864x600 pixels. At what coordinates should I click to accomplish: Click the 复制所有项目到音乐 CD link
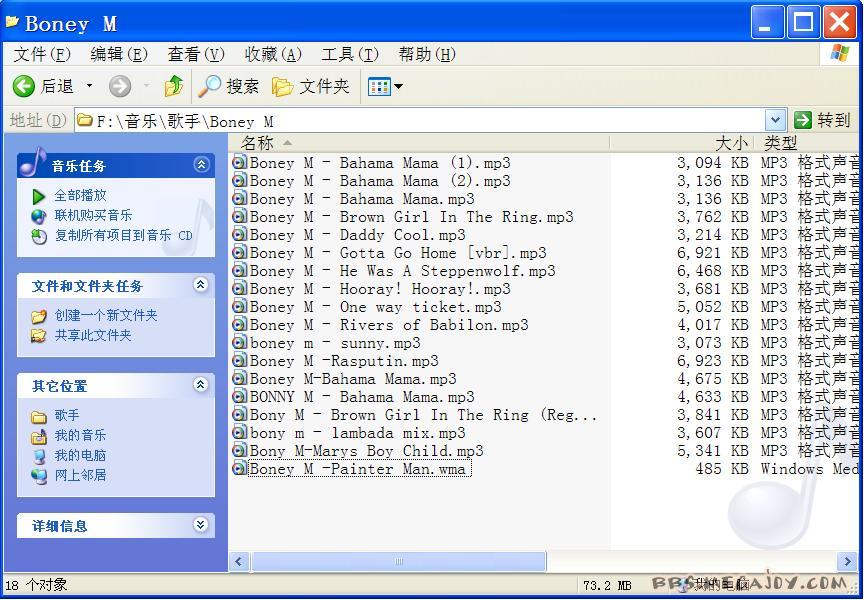124,236
